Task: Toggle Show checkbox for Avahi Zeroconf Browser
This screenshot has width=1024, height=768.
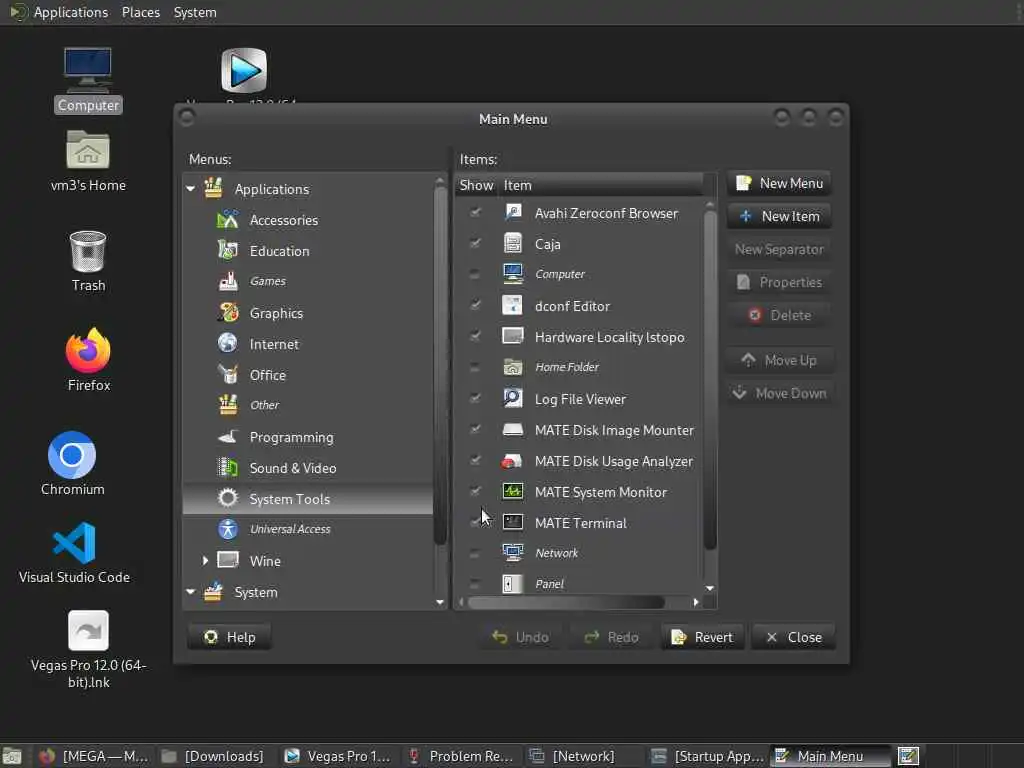Action: [475, 212]
